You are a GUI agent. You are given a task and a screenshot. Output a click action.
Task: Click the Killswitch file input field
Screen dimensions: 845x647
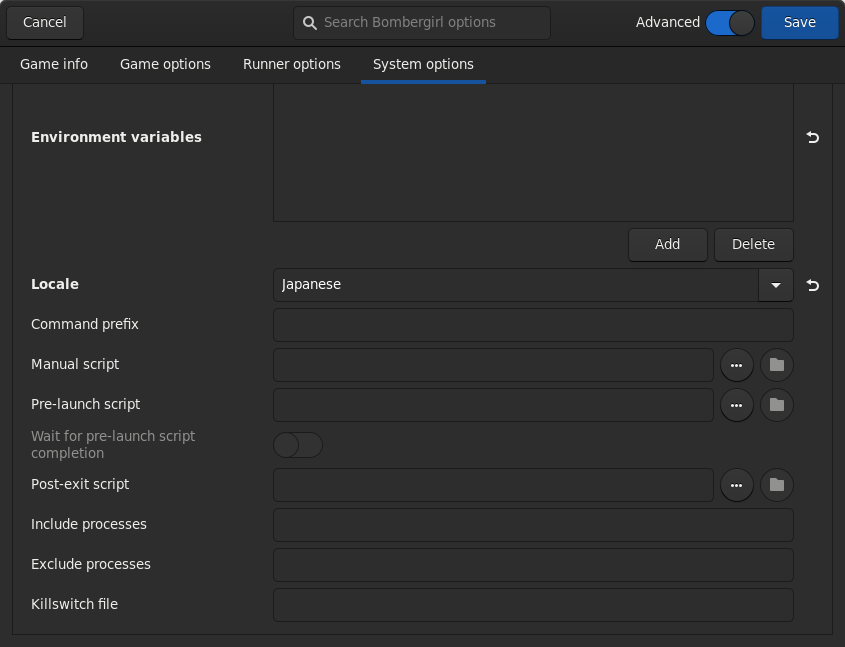533,604
